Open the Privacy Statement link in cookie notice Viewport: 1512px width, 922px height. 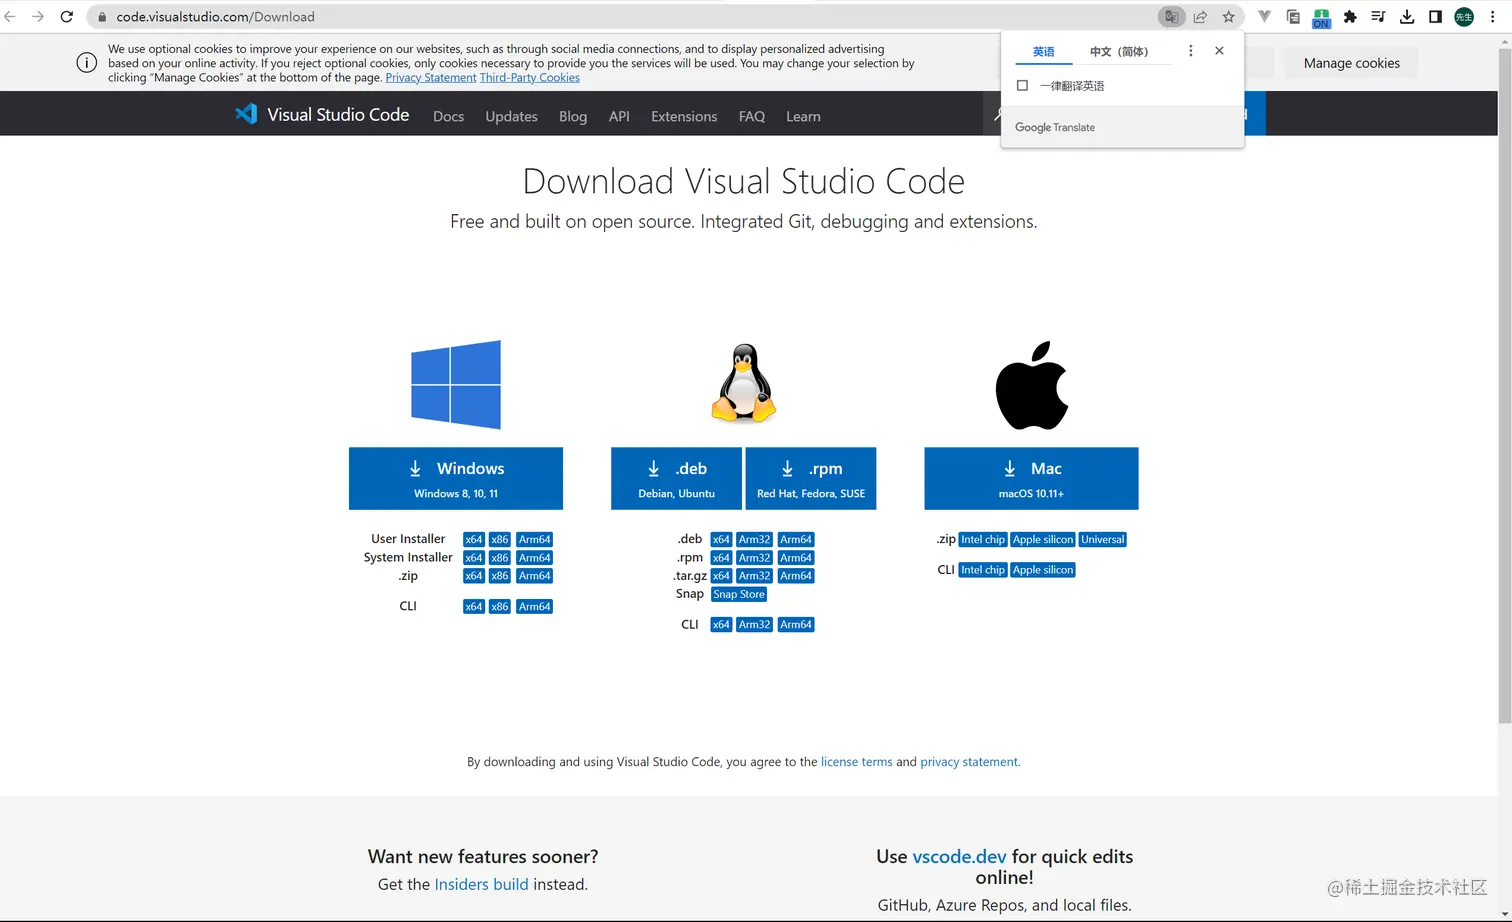click(x=431, y=78)
